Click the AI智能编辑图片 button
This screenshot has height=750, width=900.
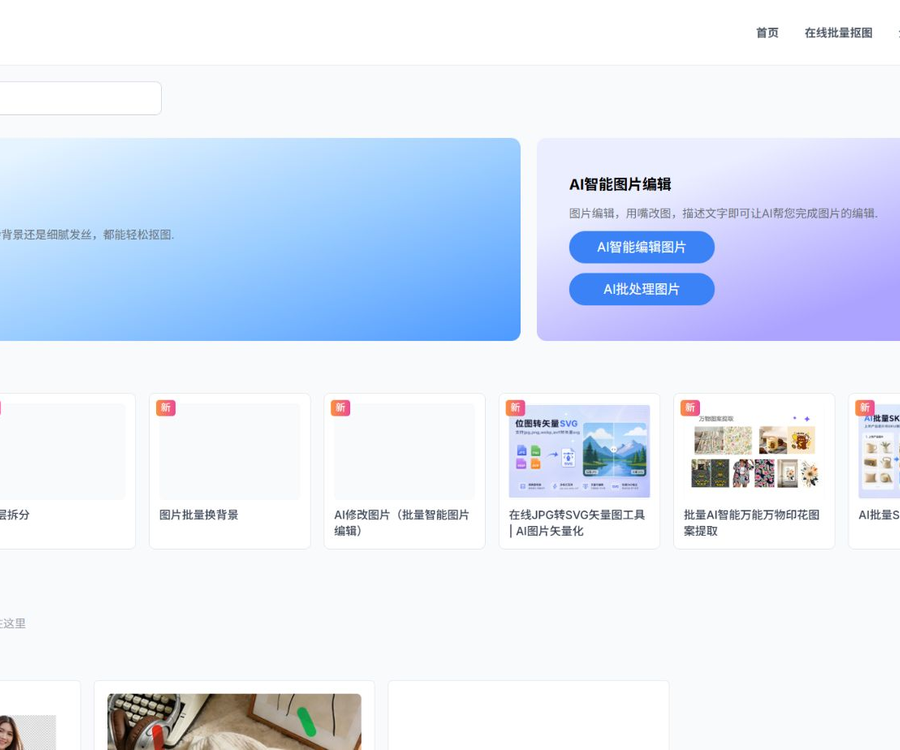click(x=642, y=247)
